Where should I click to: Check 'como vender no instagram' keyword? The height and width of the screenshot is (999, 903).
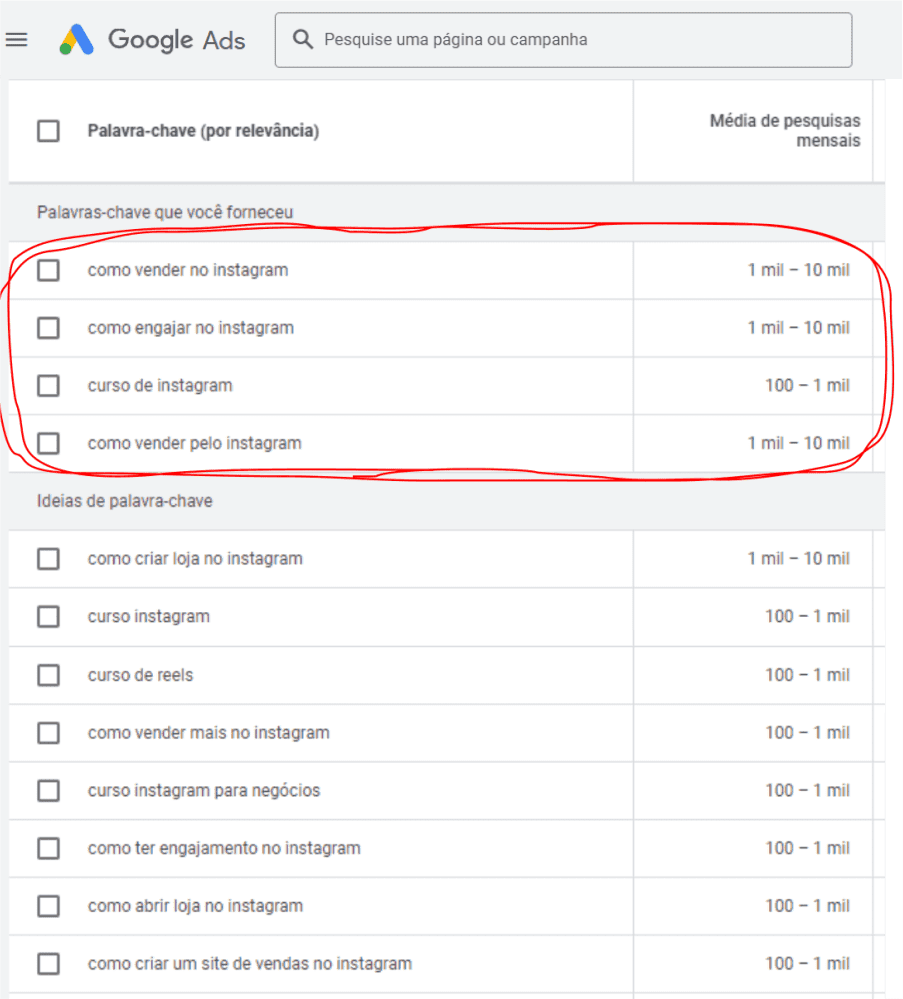pyautogui.click(x=48, y=270)
